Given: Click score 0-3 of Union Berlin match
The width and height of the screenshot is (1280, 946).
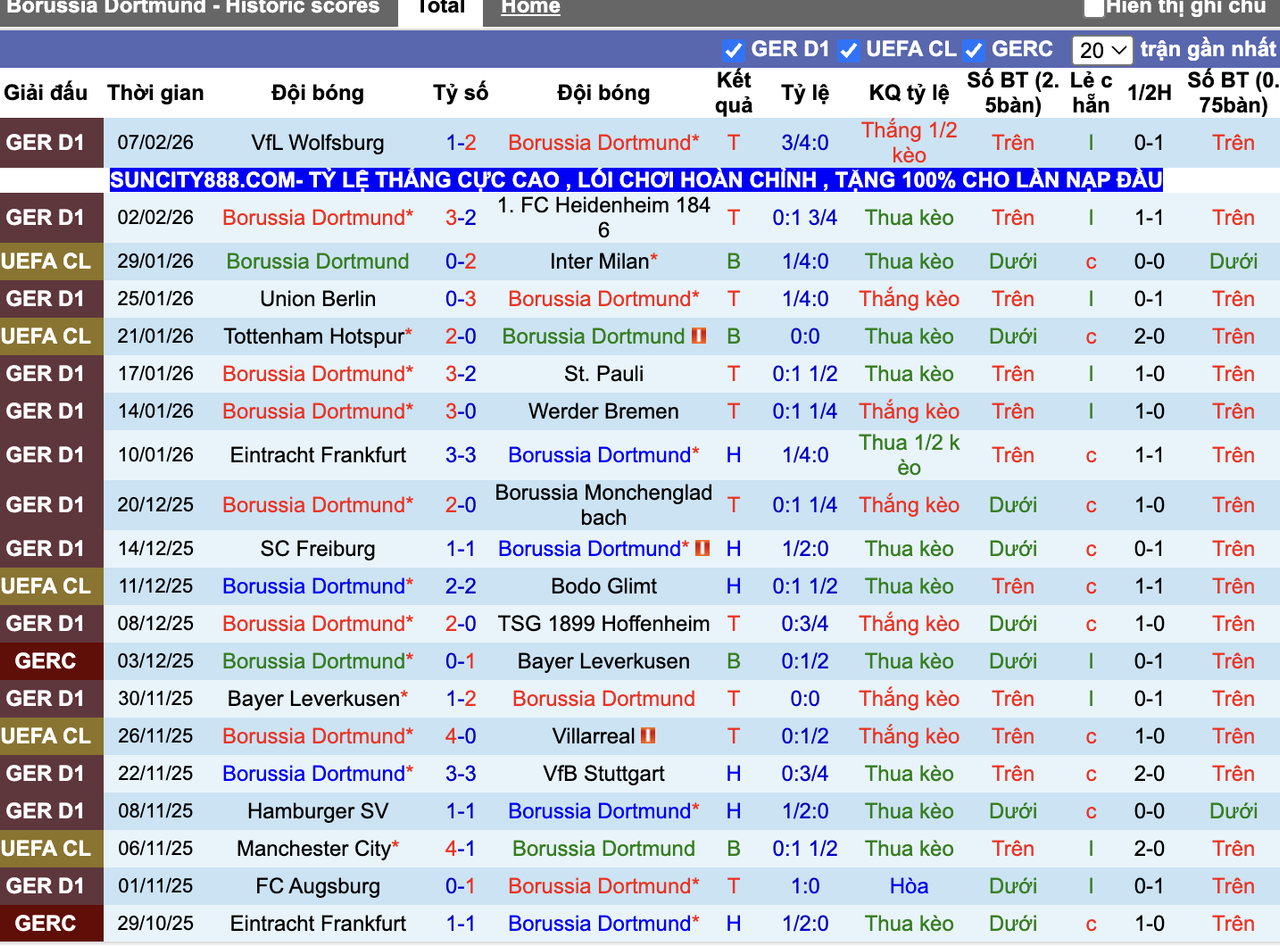Looking at the screenshot, I should click(461, 299).
